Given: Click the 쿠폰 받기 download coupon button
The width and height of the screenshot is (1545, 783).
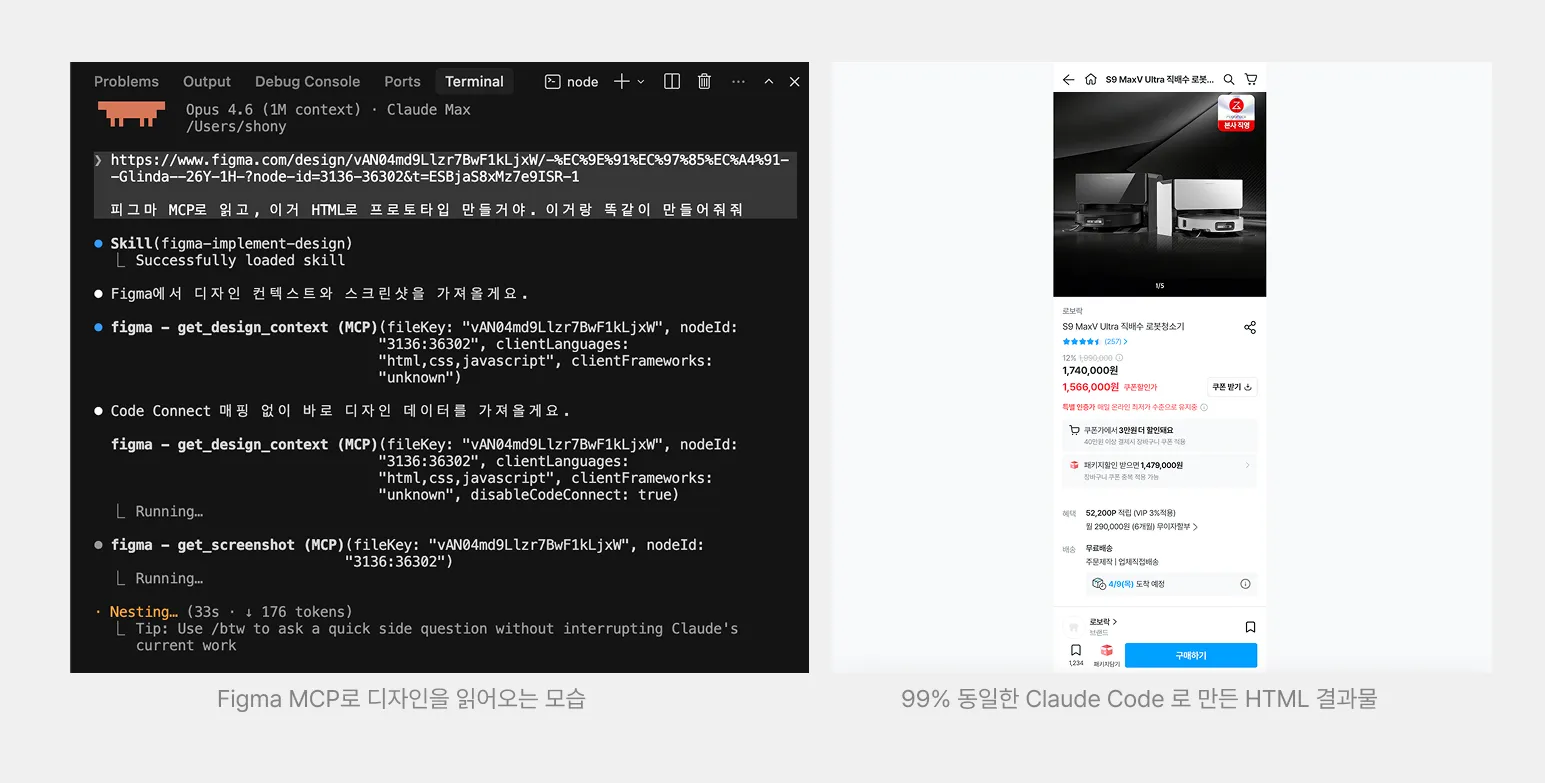Looking at the screenshot, I should (1232, 387).
